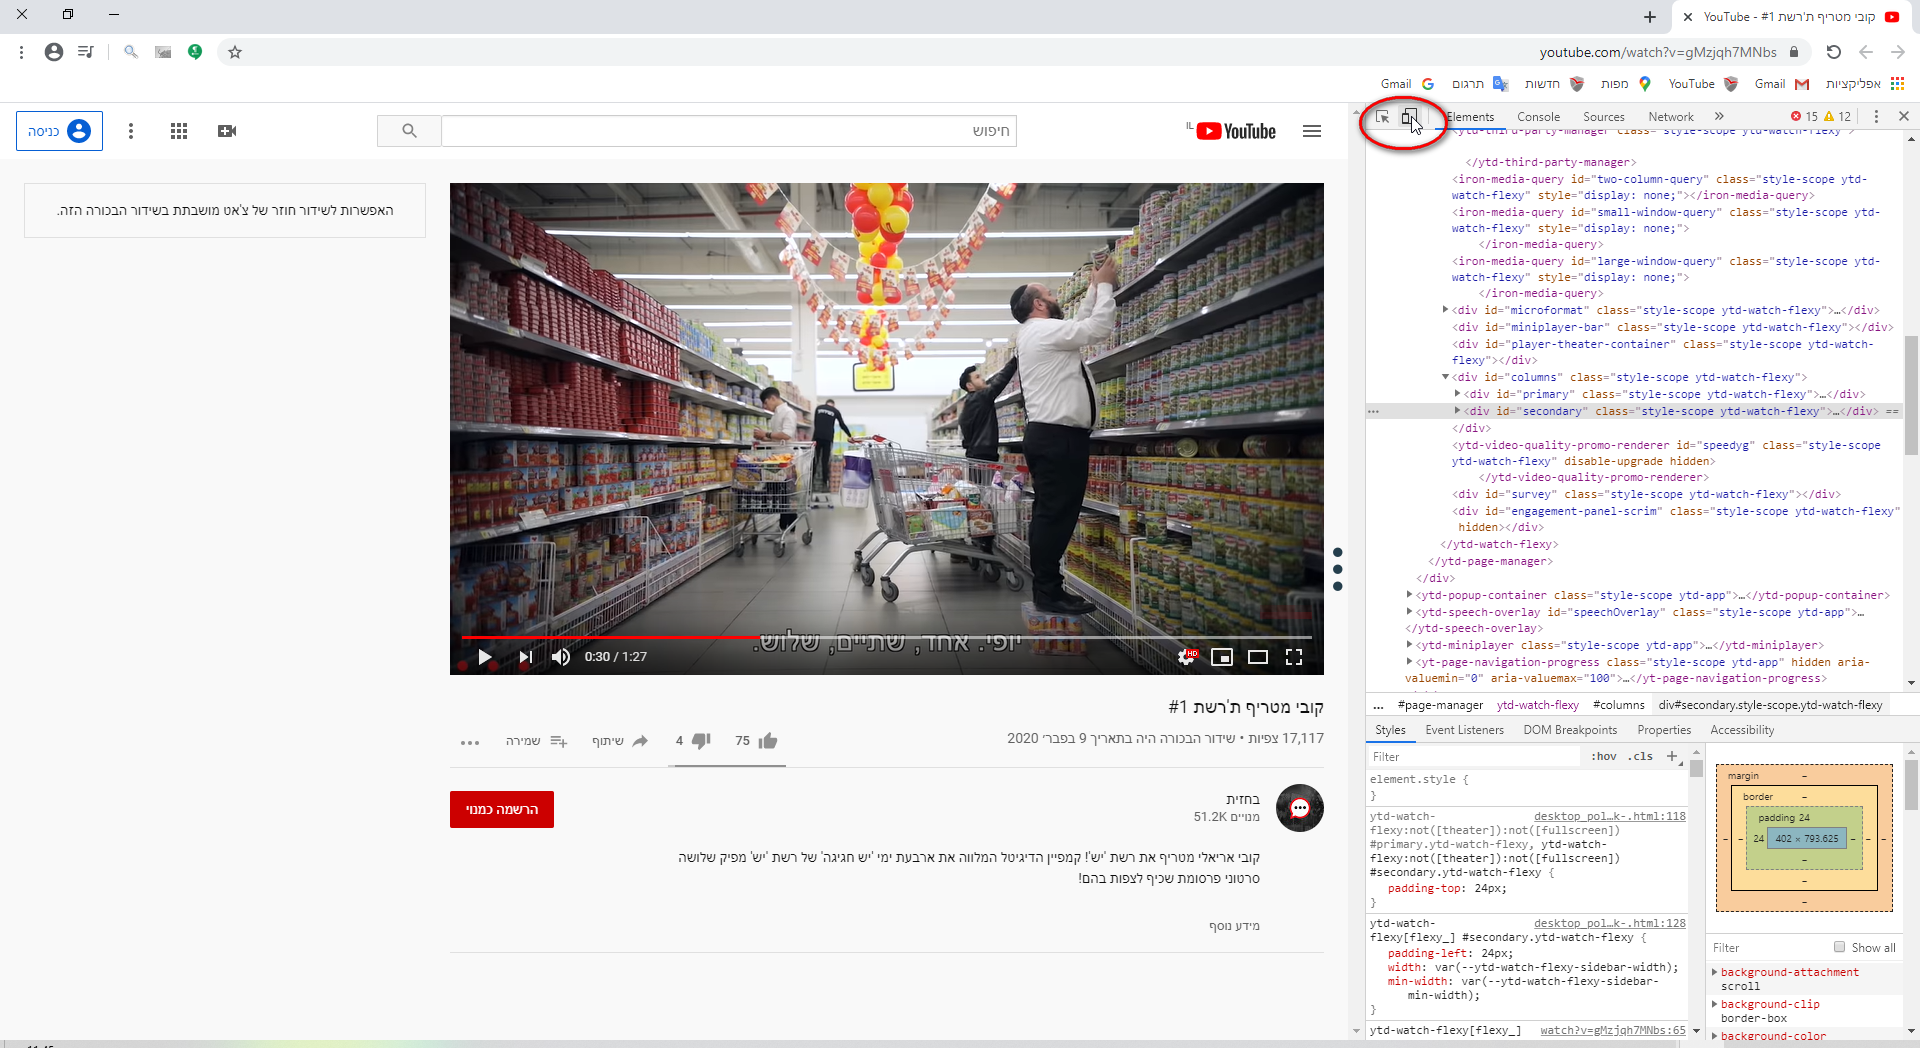Bookmark this page with the star
This screenshot has width=1920, height=1048.
235,52
